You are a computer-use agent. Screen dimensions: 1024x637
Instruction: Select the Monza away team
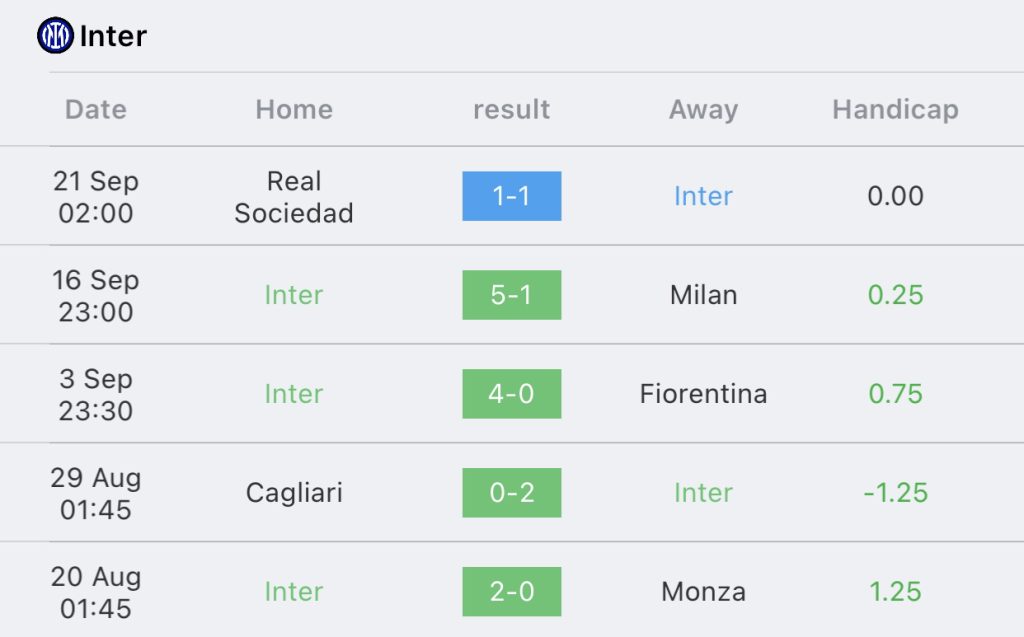point(703,592)
